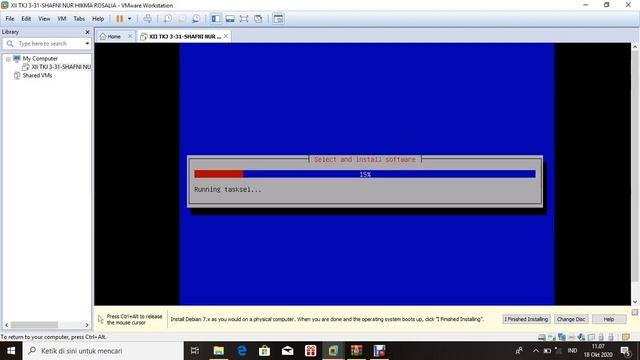
Task: Click the Running tasksel status text
Action: [228, 189]
